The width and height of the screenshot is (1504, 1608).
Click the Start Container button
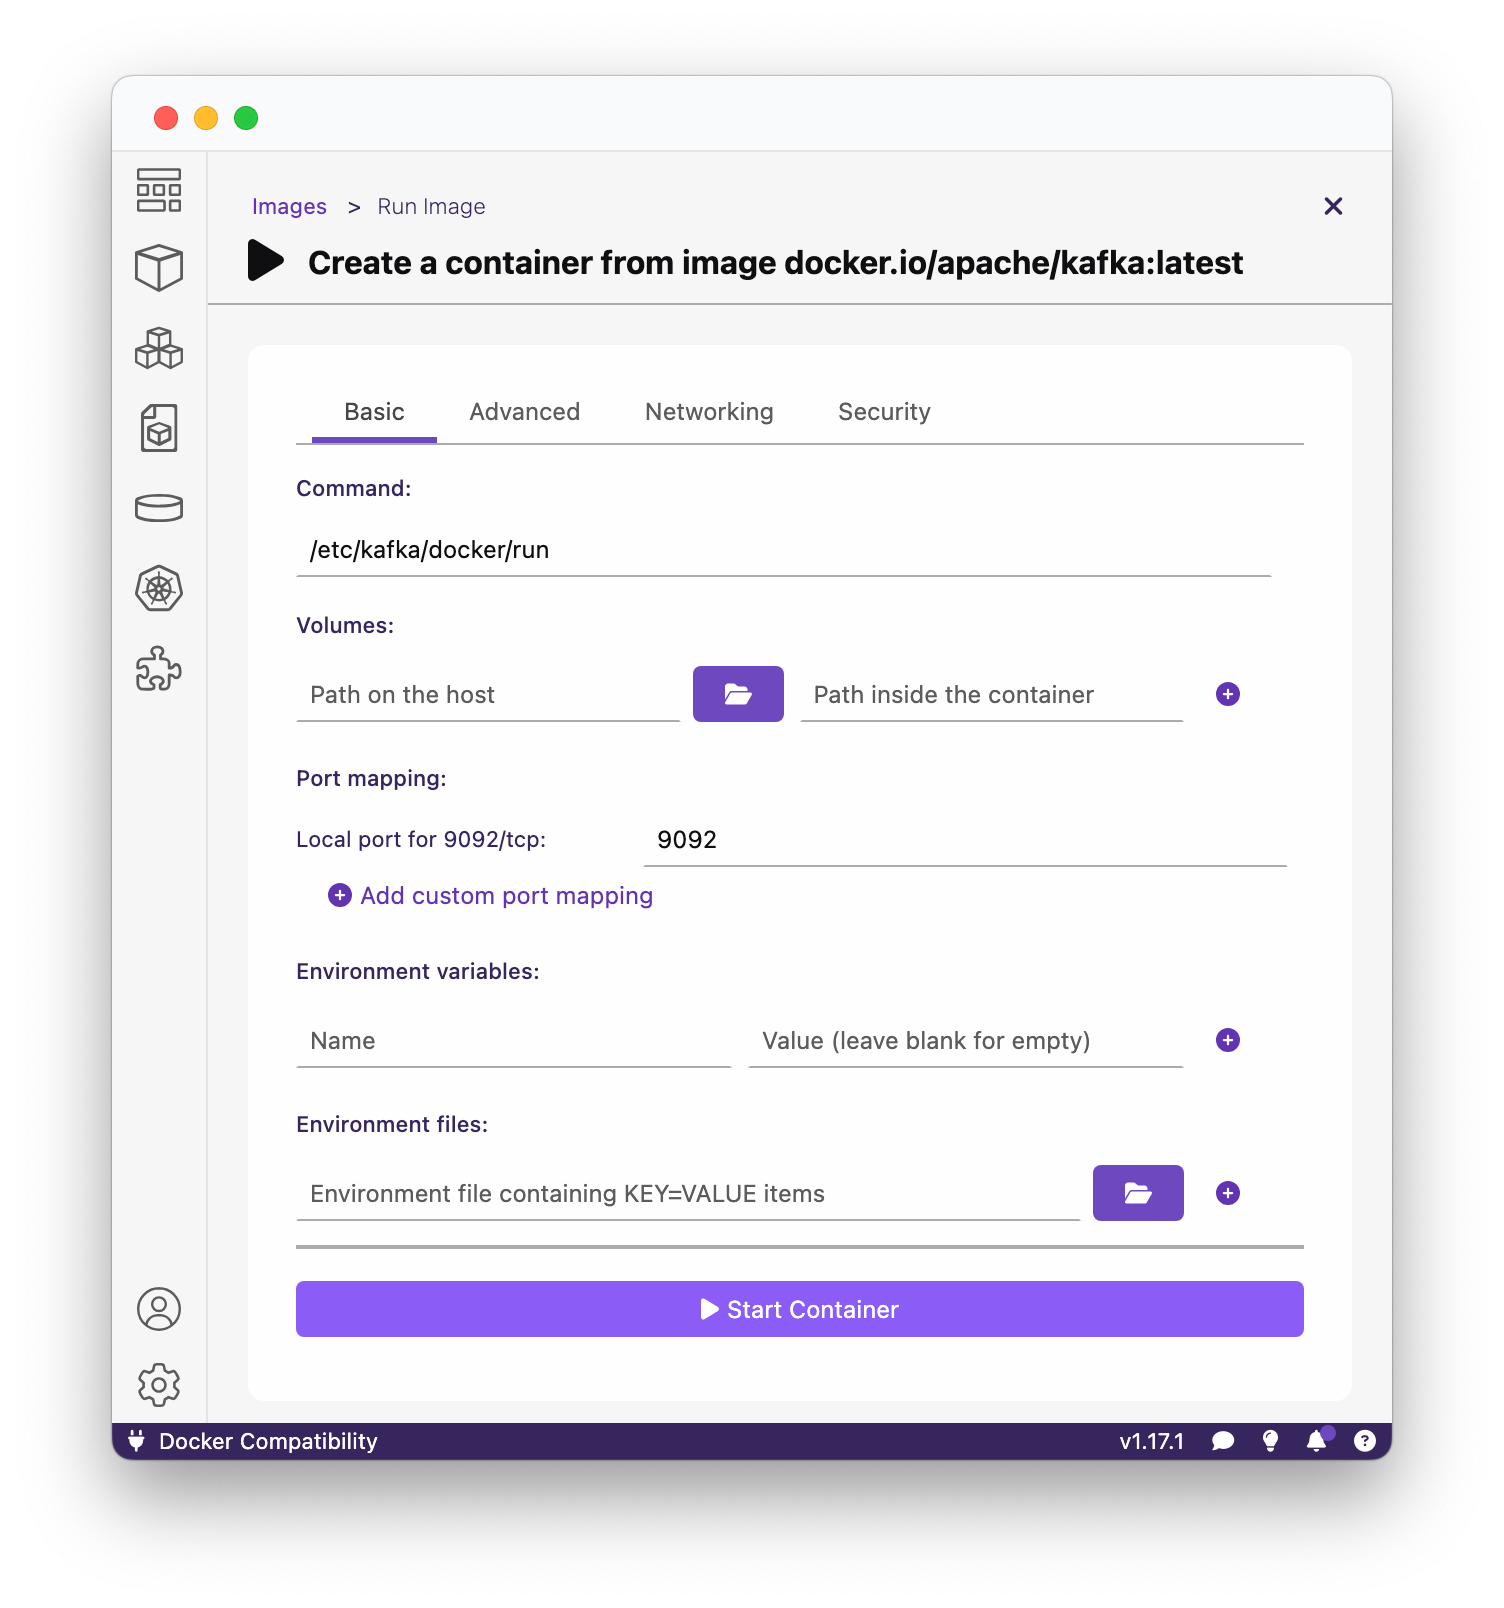coord(800,1309)
